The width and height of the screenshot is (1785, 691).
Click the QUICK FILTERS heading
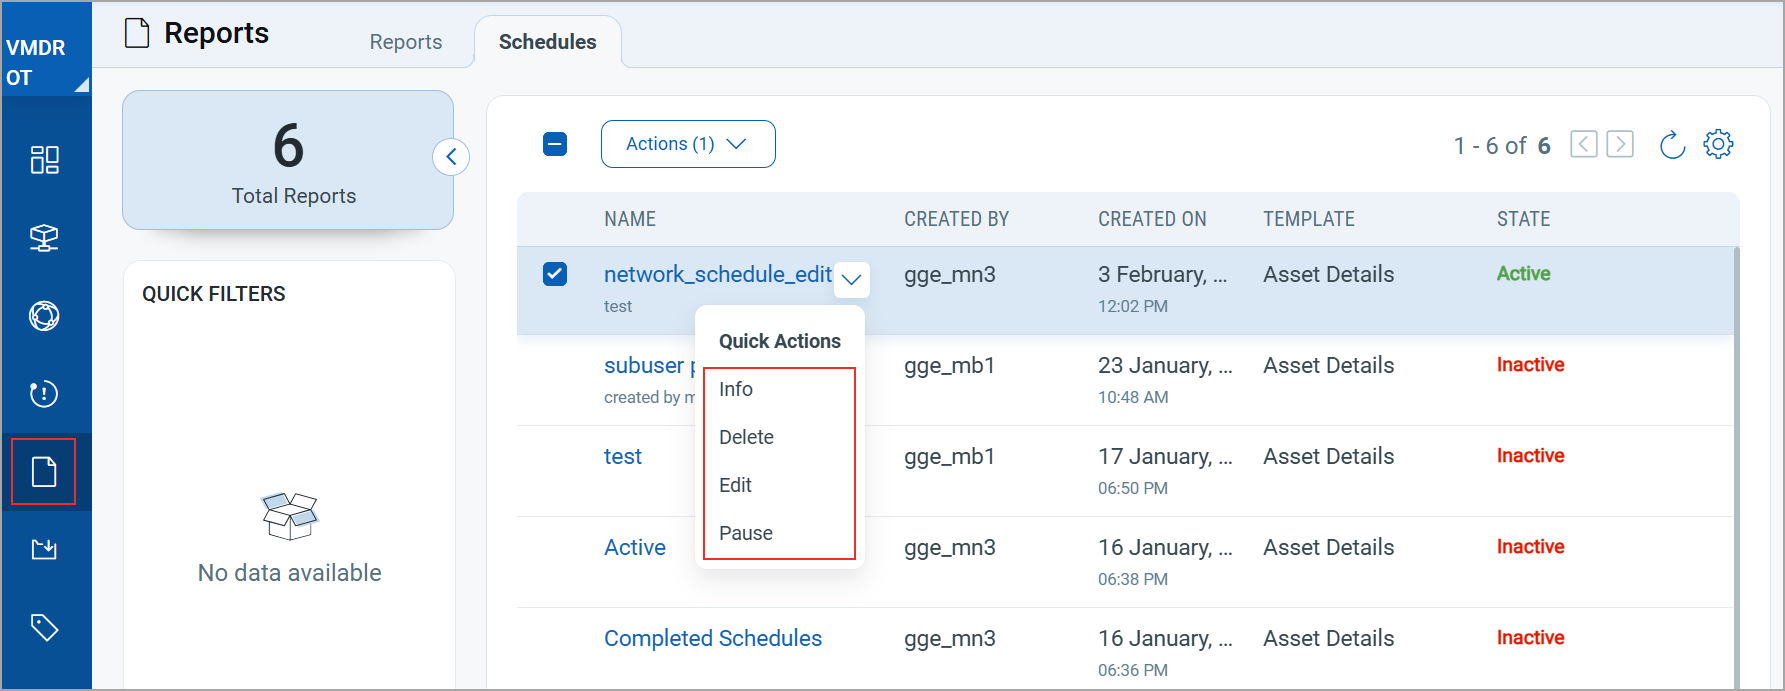coord(214,294)
